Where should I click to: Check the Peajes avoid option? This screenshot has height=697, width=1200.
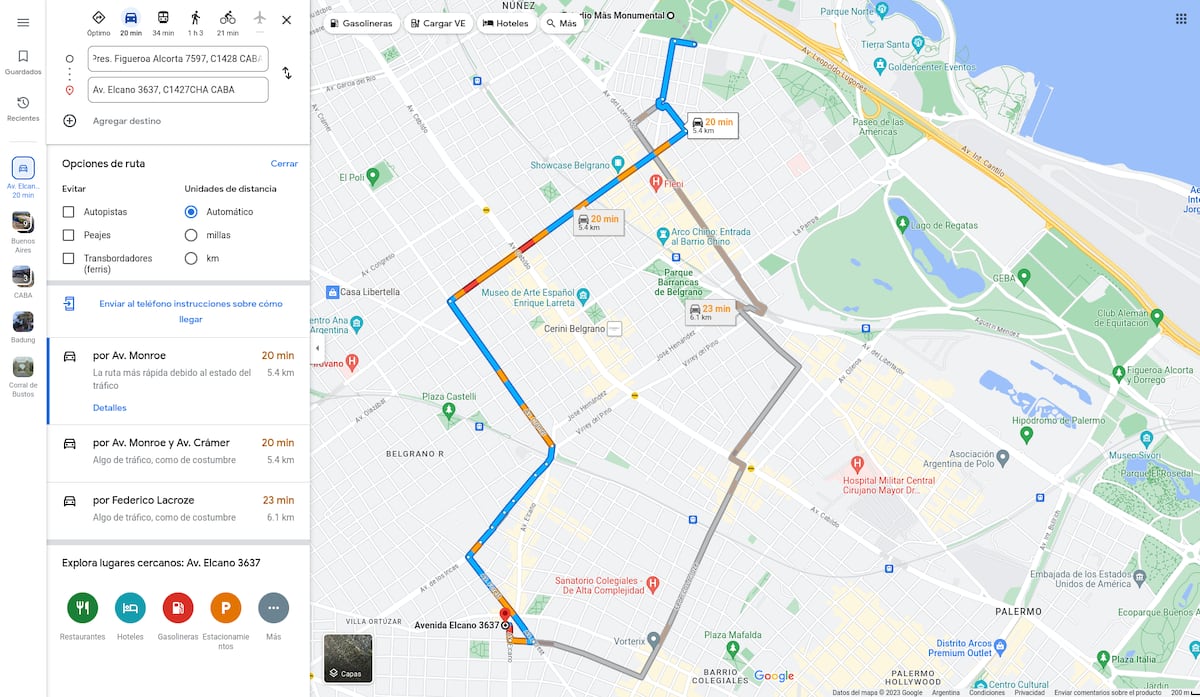[x=68, y=235]
